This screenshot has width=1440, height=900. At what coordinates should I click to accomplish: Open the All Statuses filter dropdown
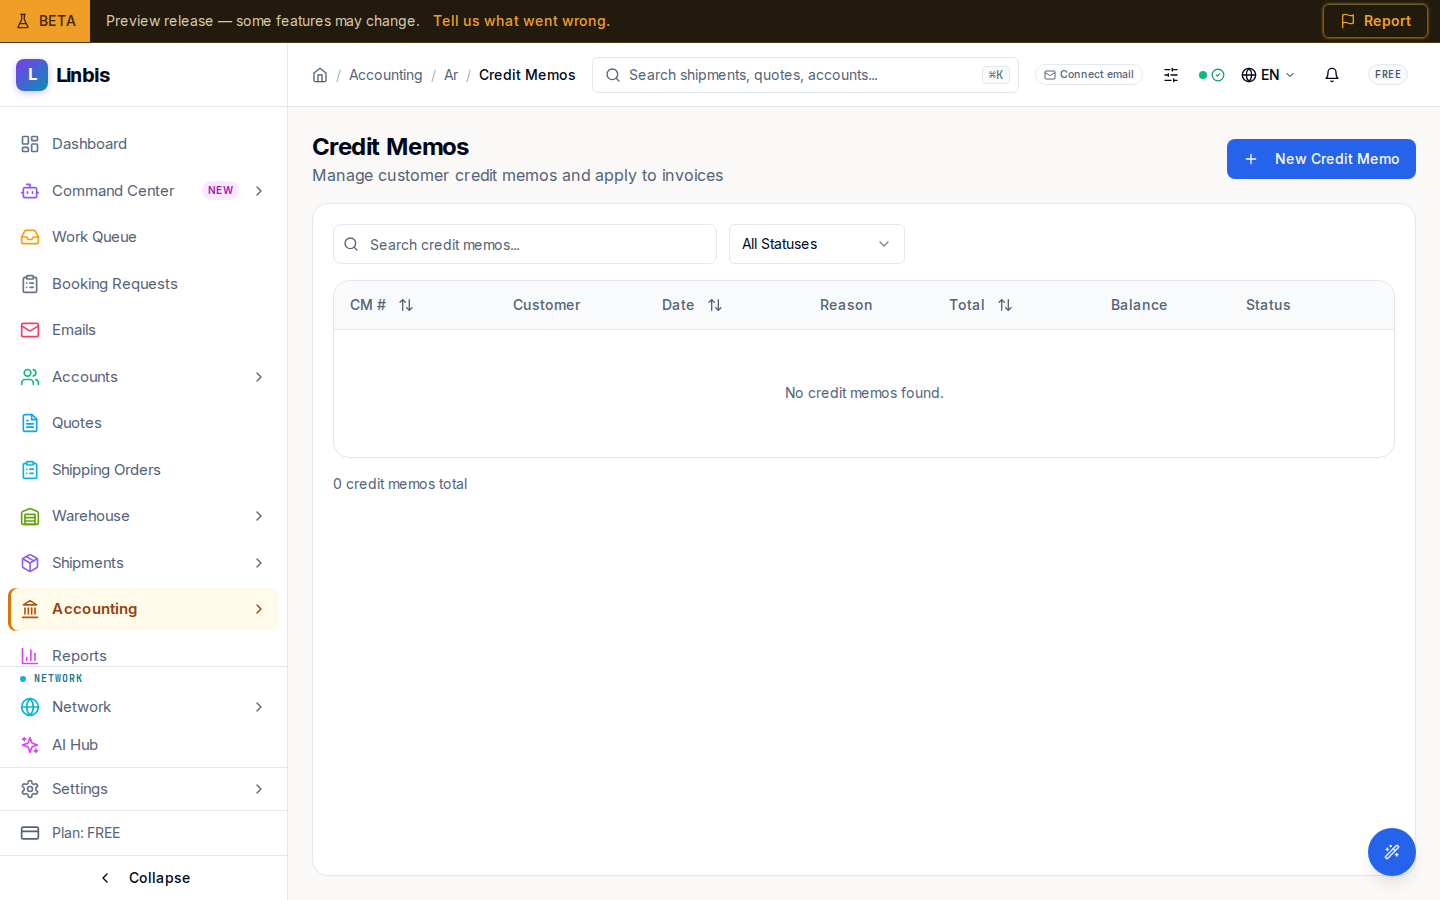tap(817, 244)
